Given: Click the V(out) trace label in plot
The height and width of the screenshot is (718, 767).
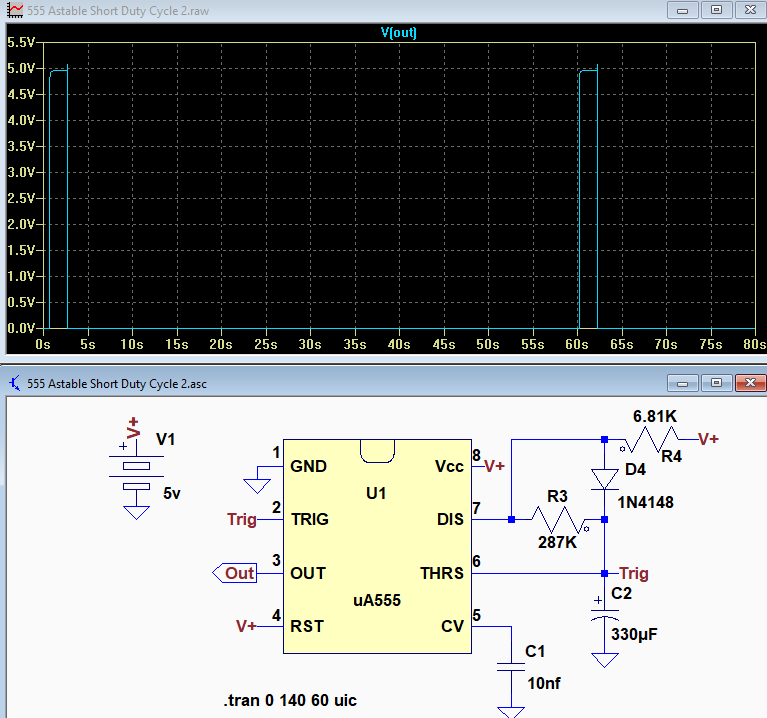Looking at the screenshot, I should [399, 33].
